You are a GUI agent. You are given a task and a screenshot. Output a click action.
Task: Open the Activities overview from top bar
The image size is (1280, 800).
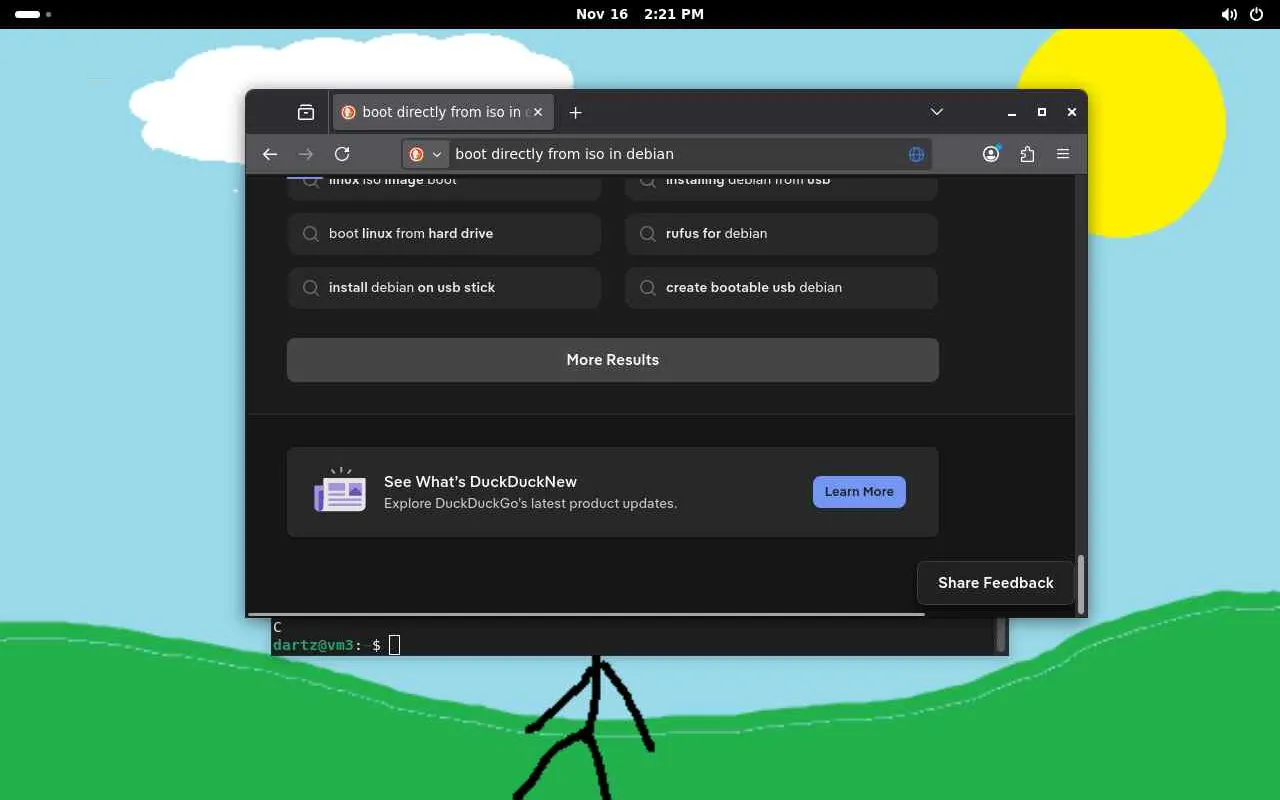point(33,14)
